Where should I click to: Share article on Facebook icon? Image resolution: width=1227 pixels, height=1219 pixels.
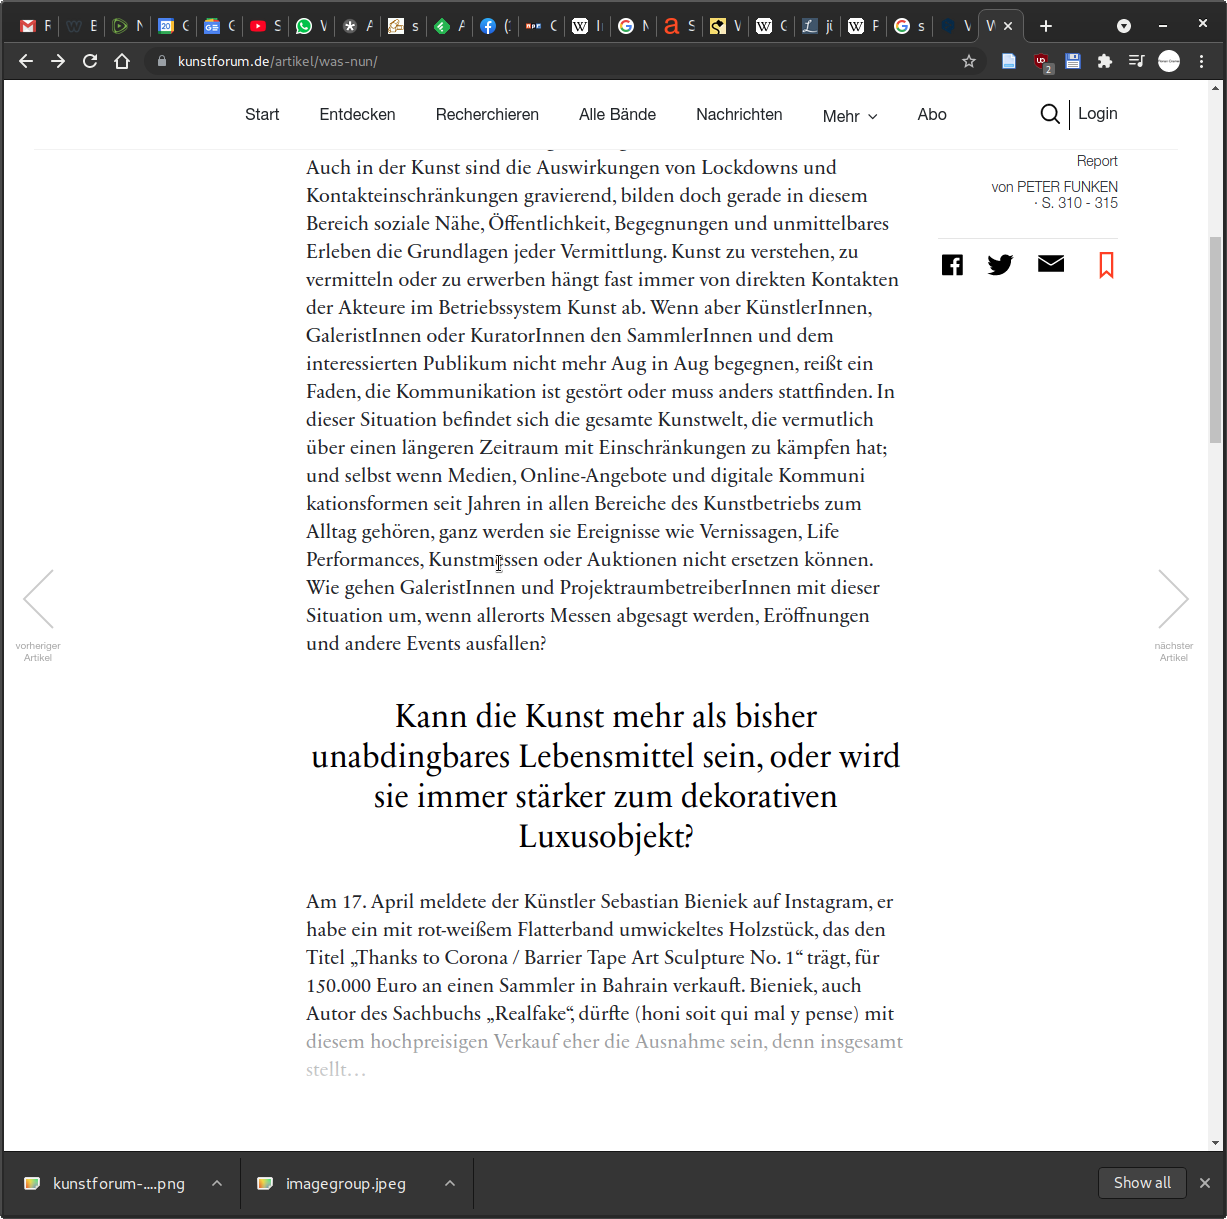pyautogui.click(x=952, y=265)
